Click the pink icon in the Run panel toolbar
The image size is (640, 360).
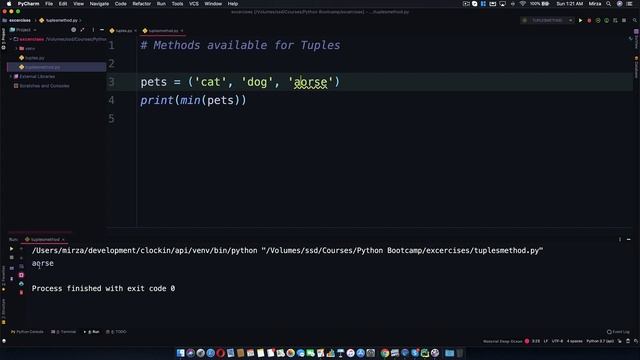click(21, 275)
